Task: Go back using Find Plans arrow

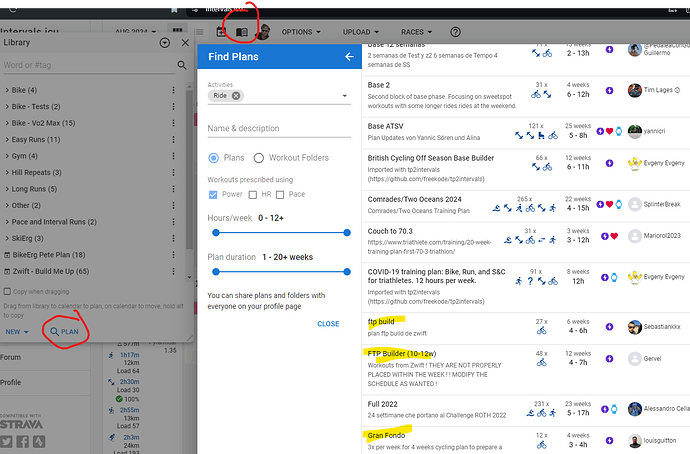Action: click(x=349, y=57)
